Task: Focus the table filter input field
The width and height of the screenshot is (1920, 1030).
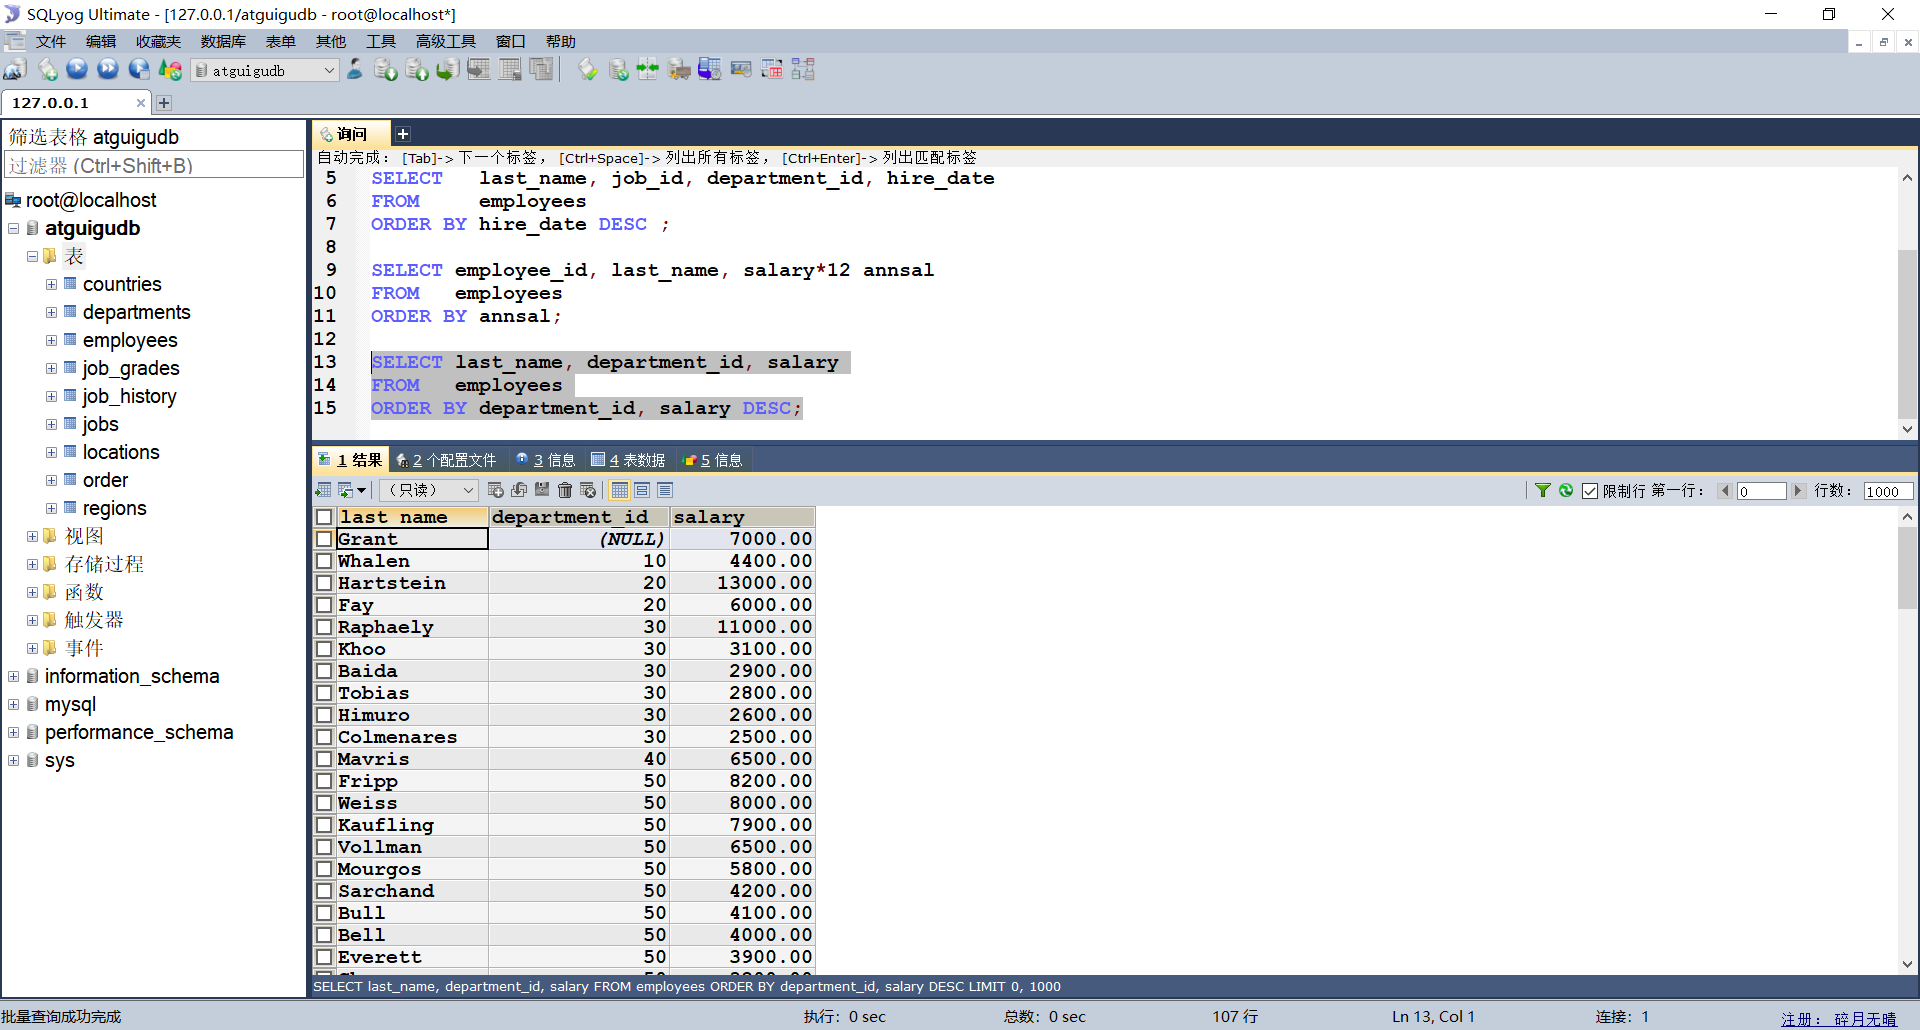Action: [154, 165]
